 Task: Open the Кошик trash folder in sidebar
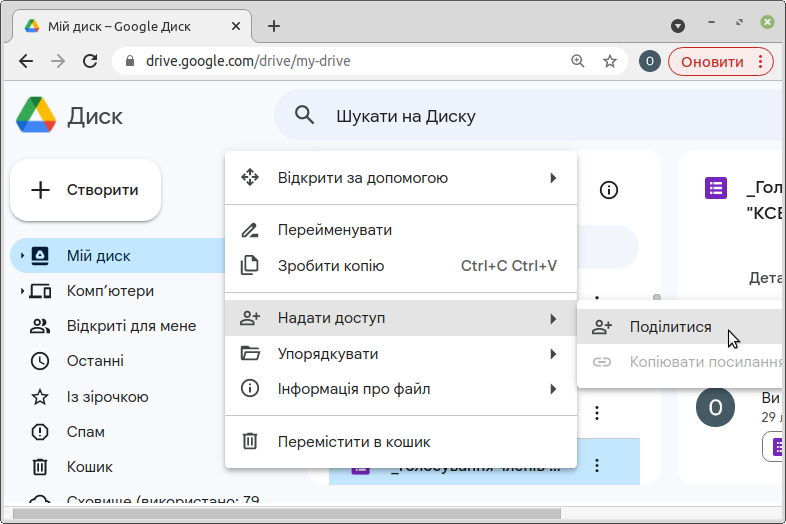pyautogui.click(x=89, y=467)
